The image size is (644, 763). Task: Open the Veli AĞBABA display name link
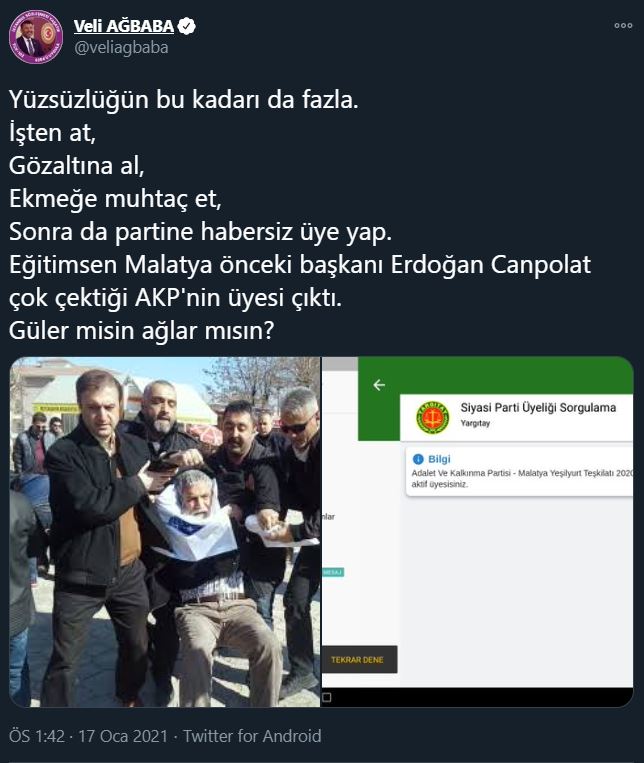[x=124, y=26]
